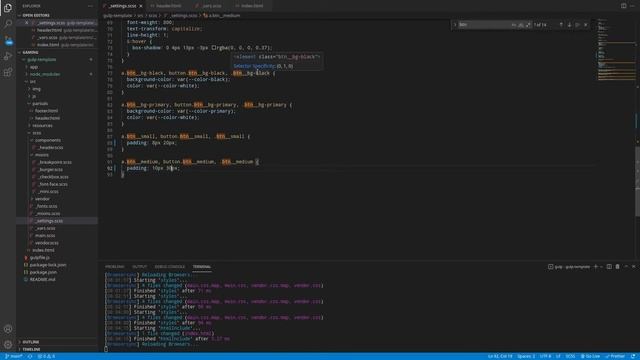Screen dimensions: 640x360
Task: Open the Source Control view
Action: click(x=8, y=40)
